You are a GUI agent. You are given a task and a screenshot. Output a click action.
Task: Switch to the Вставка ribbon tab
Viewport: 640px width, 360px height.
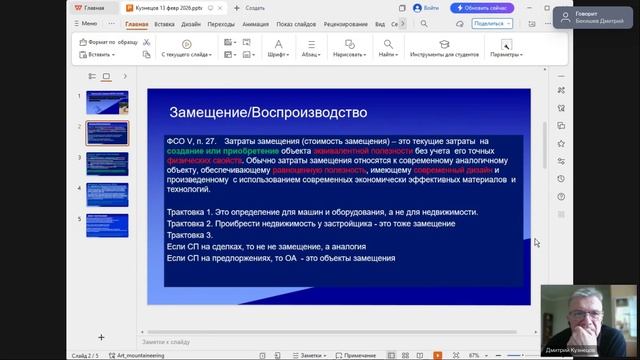click(x=164, y=24)
